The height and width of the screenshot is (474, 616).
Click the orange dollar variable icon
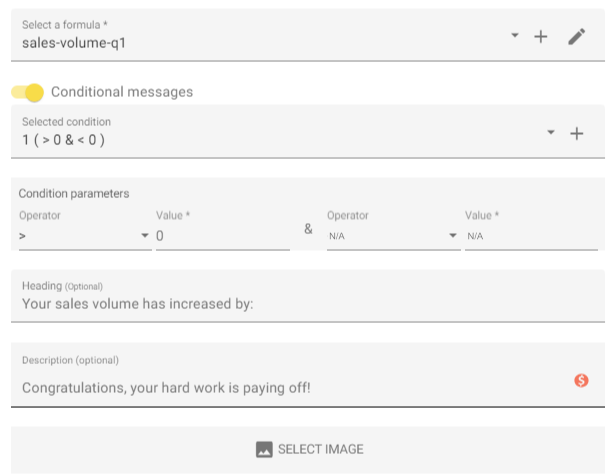click(581, 380)
